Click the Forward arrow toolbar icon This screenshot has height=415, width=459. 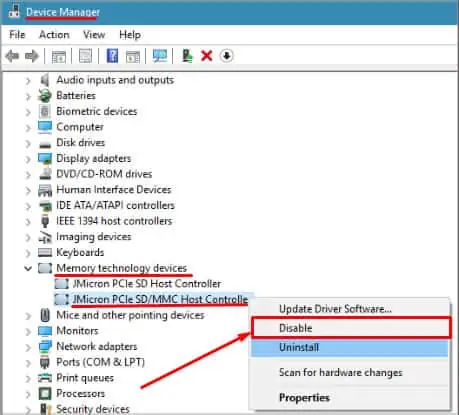32,56
